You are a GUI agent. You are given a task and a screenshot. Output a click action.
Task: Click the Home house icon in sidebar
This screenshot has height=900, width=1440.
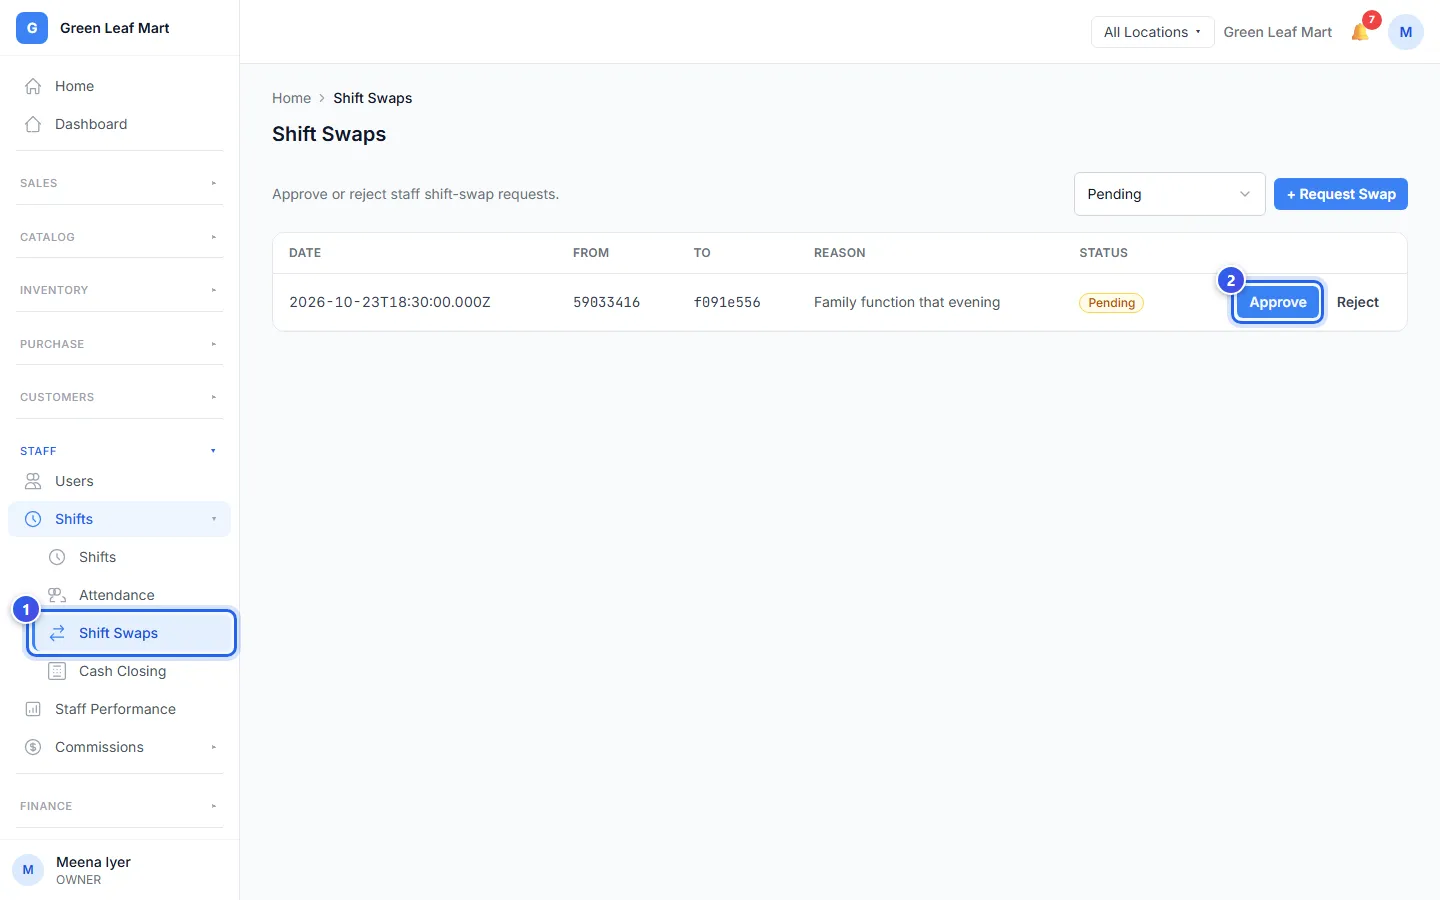tap(33, 86)
